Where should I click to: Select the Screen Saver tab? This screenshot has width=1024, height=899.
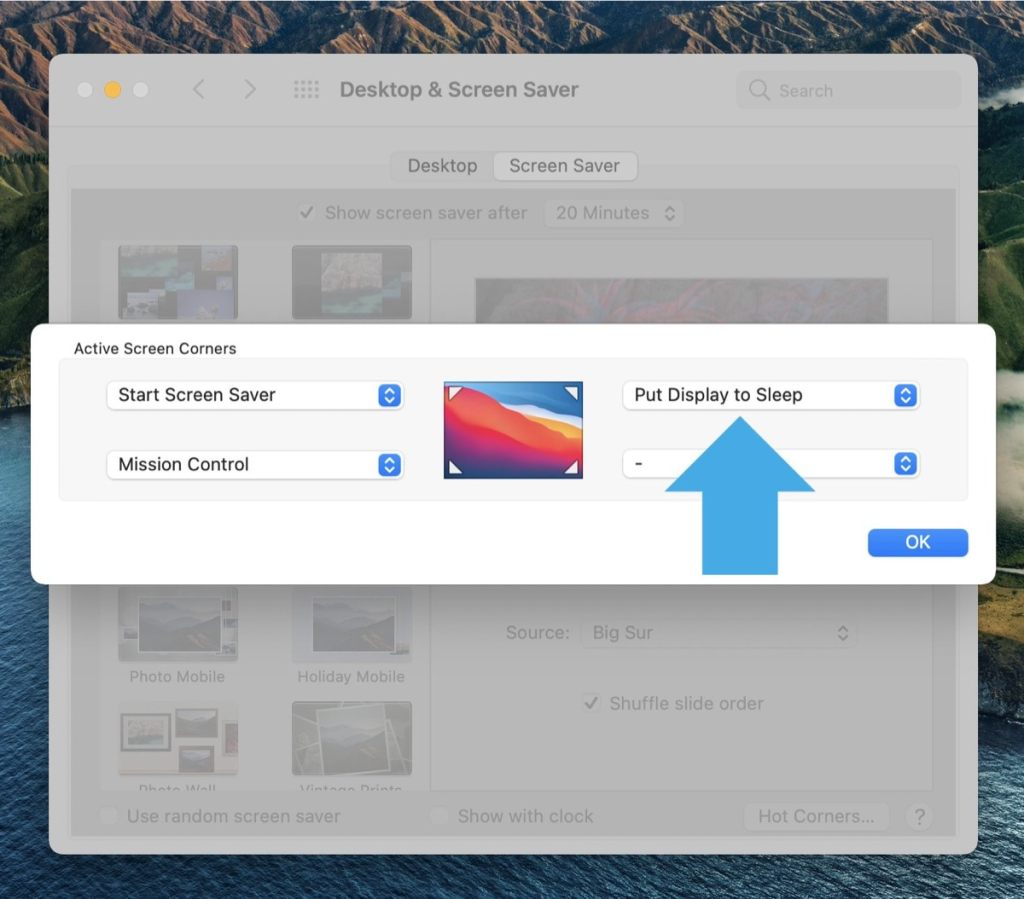point(565,166)
